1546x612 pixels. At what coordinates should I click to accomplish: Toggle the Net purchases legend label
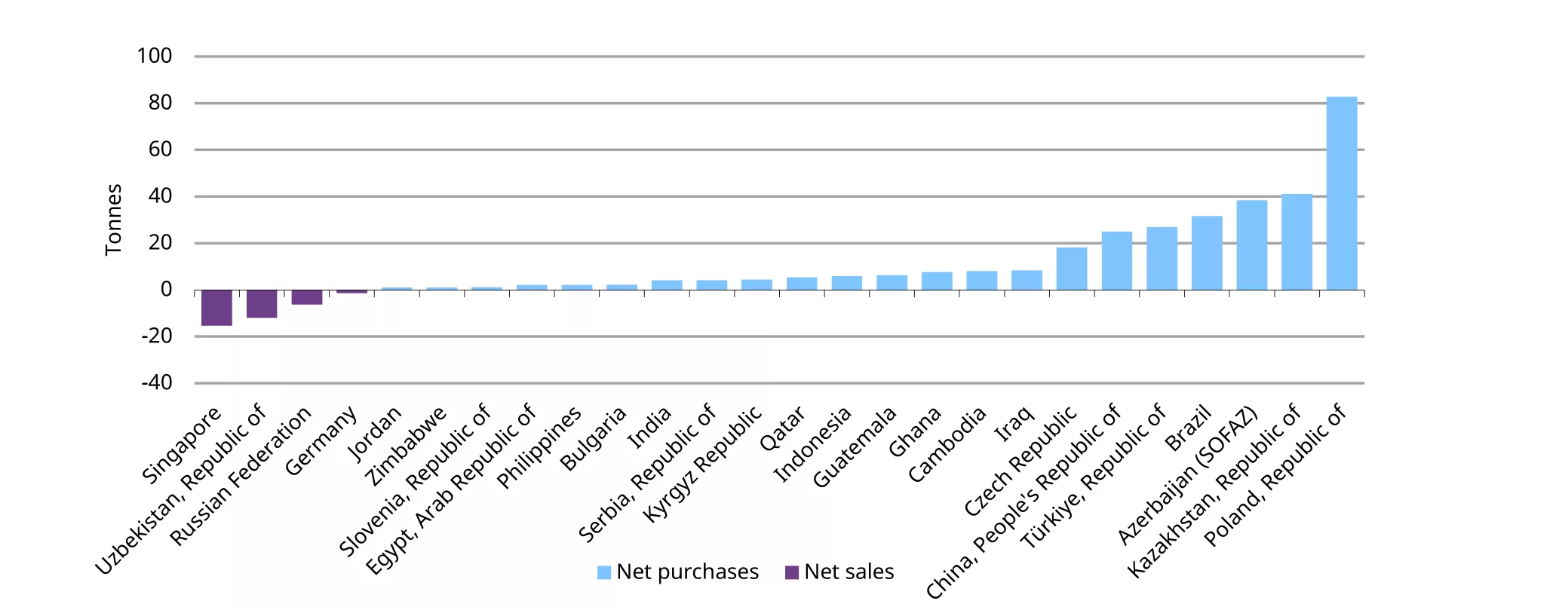click(687, 573)
